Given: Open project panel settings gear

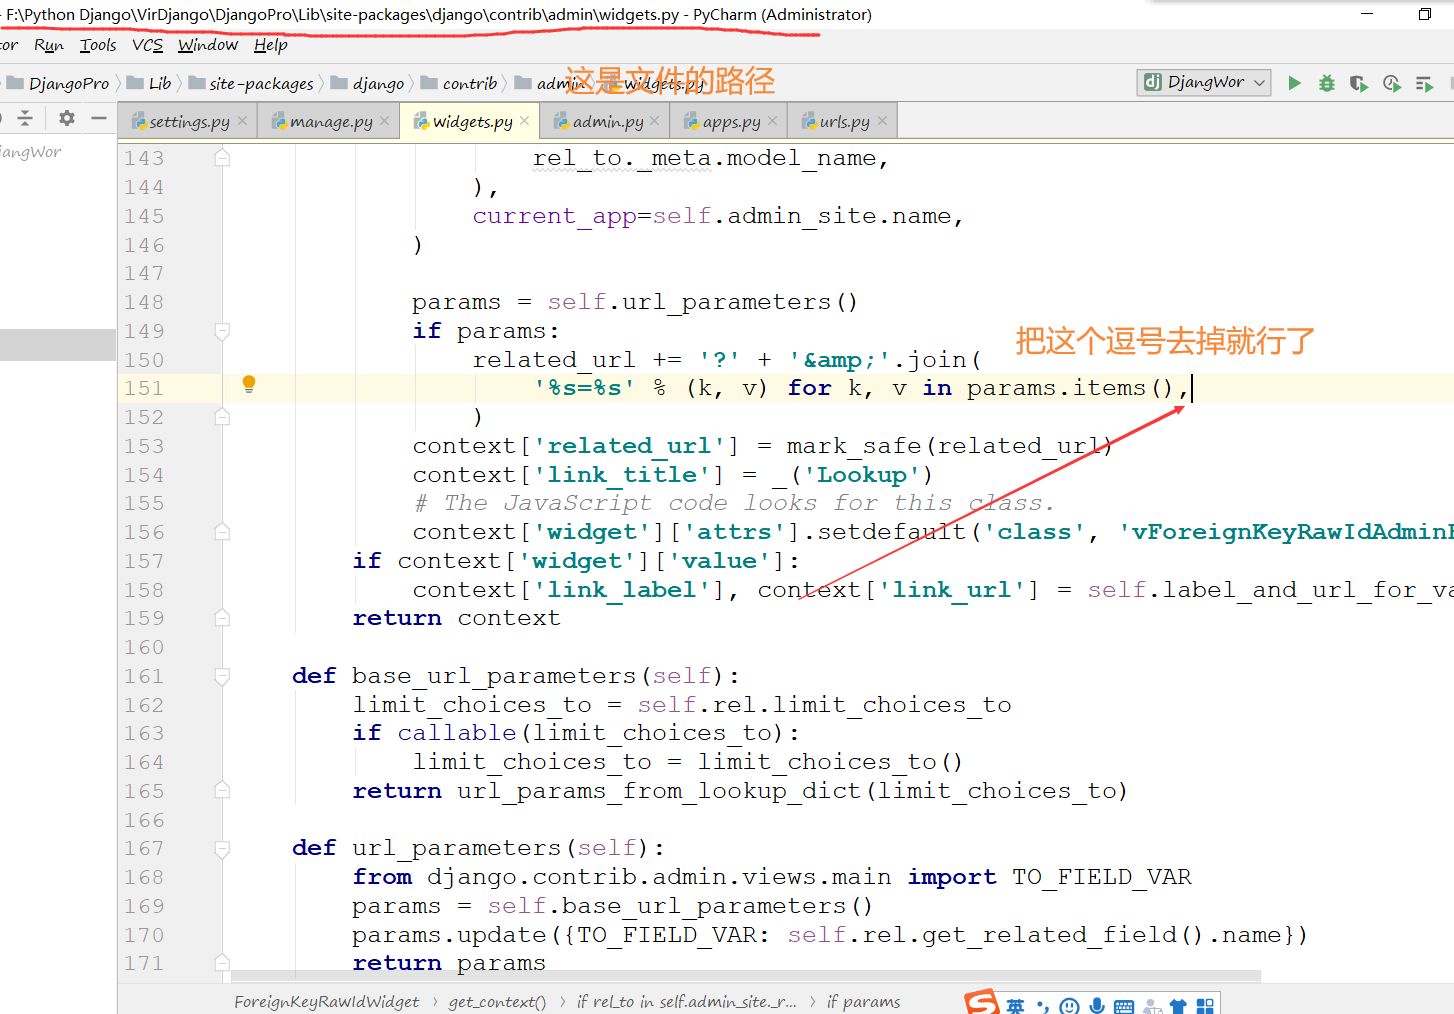Looking at the screenshot, I should coord(66,117).
